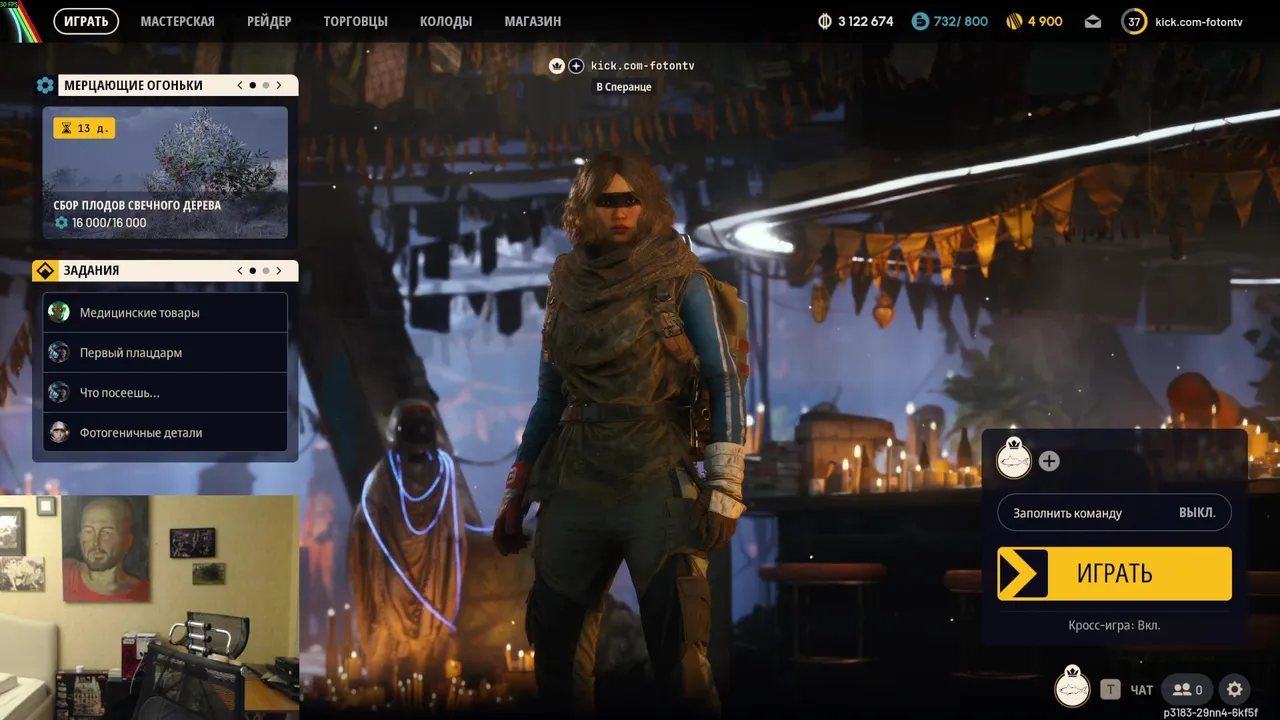Image resolution: width=1280 pixels, height=720 pixels.
Task: Click the avatar icon beside Фотогеничные детали
Action: click(x=60, y=433)
